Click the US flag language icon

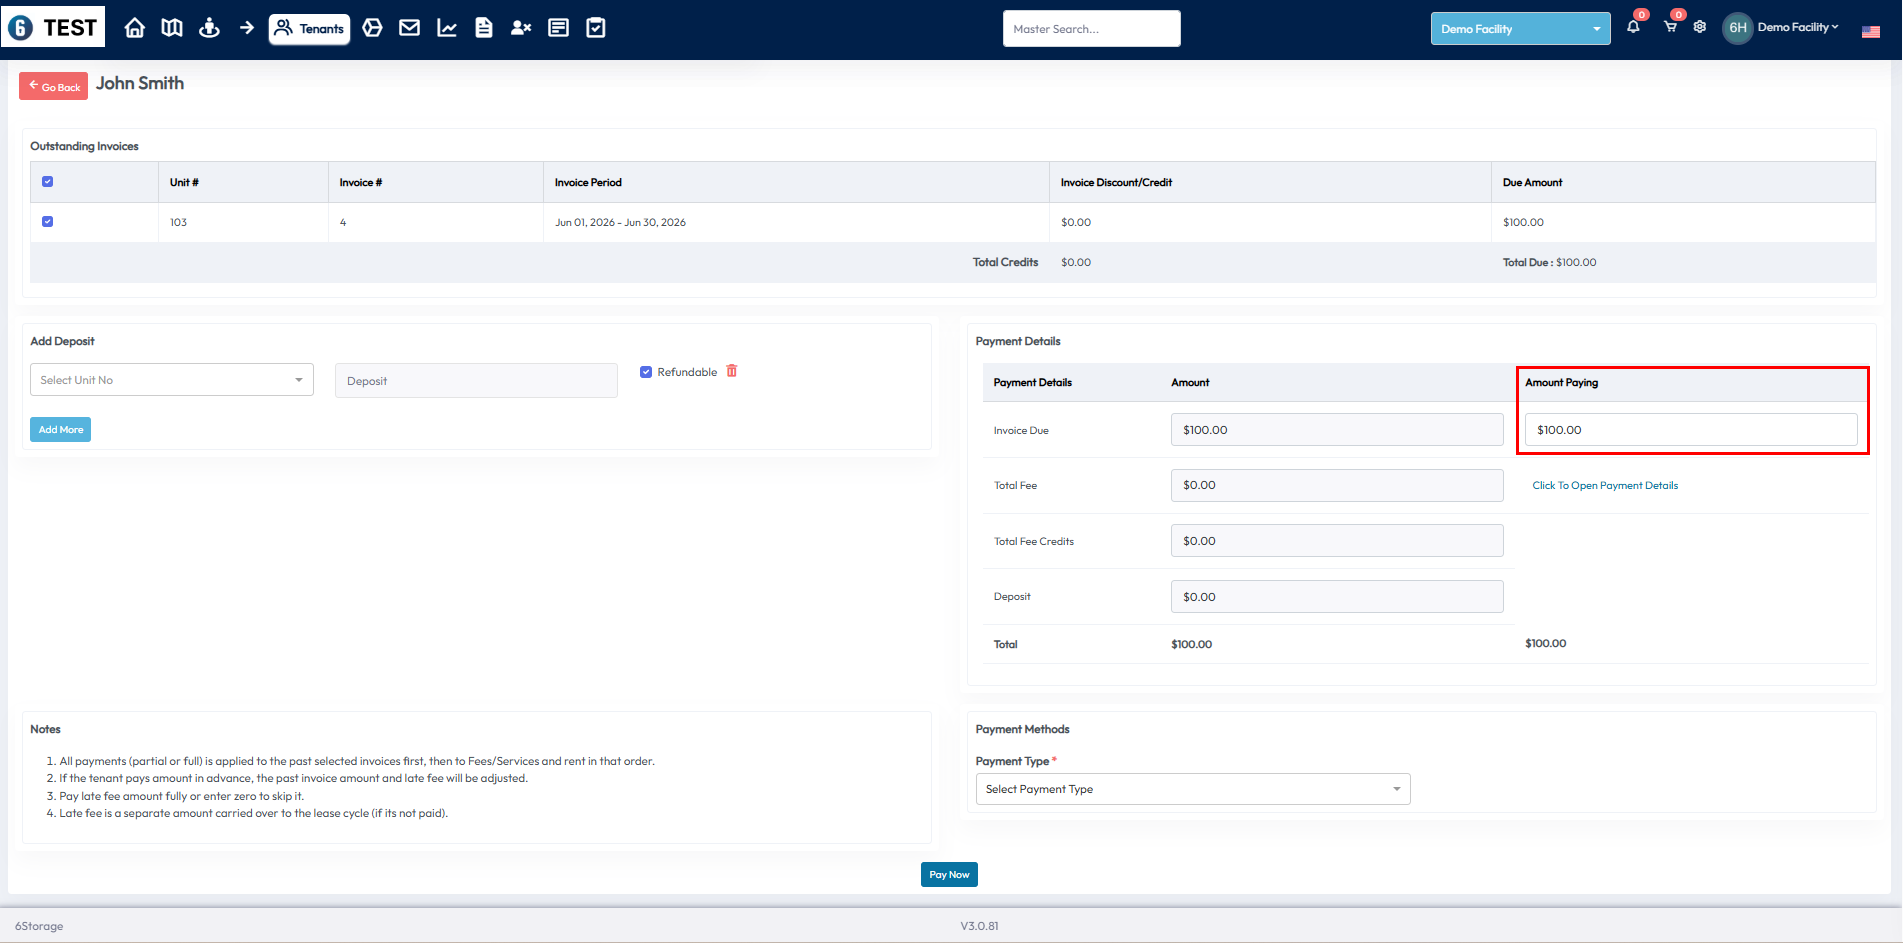click(x=1870, y=31)
